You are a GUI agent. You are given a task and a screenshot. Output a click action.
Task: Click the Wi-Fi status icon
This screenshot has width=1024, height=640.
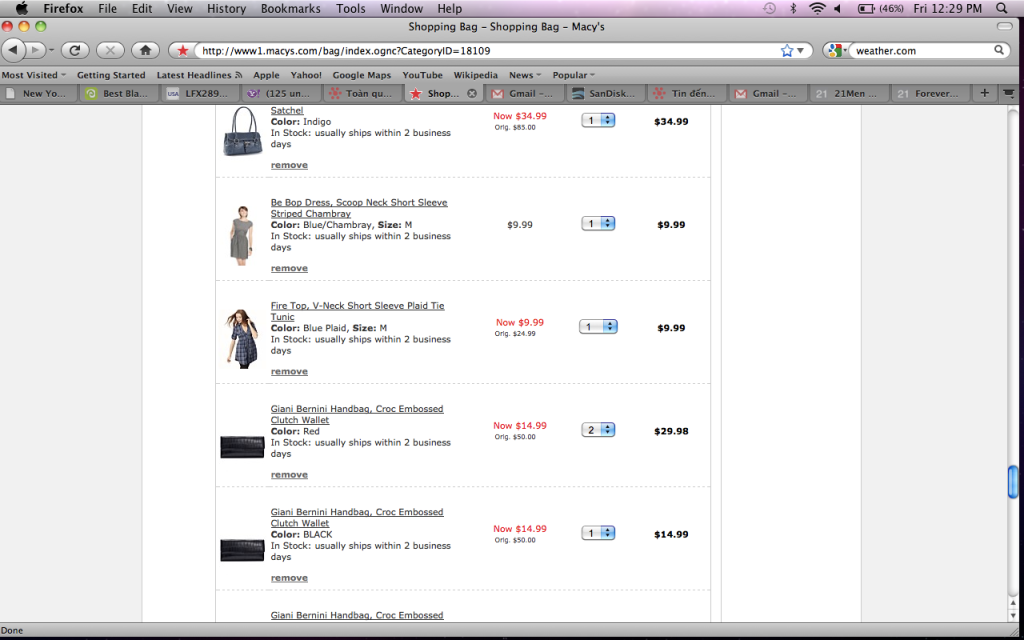(x=817, y=9)
